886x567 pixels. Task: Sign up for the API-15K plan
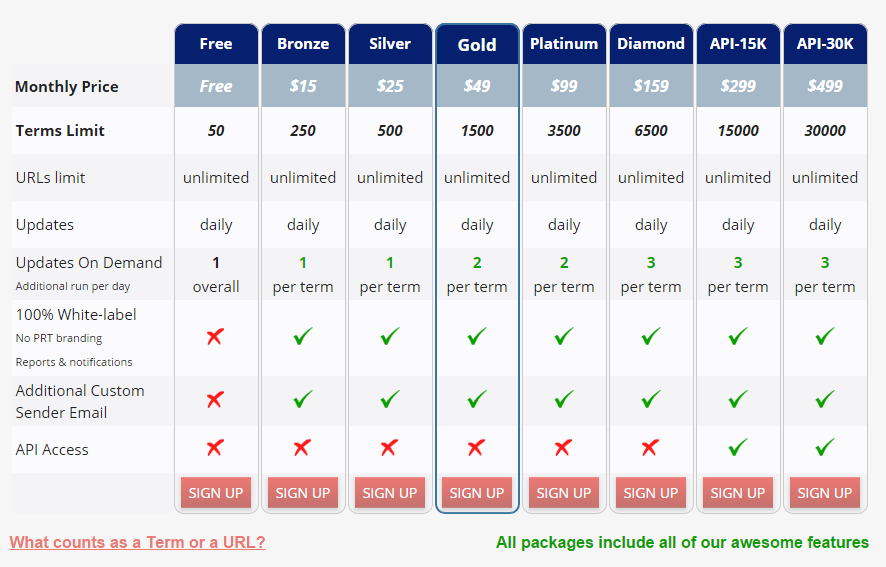pyautogui.click(x=738, y=493)
